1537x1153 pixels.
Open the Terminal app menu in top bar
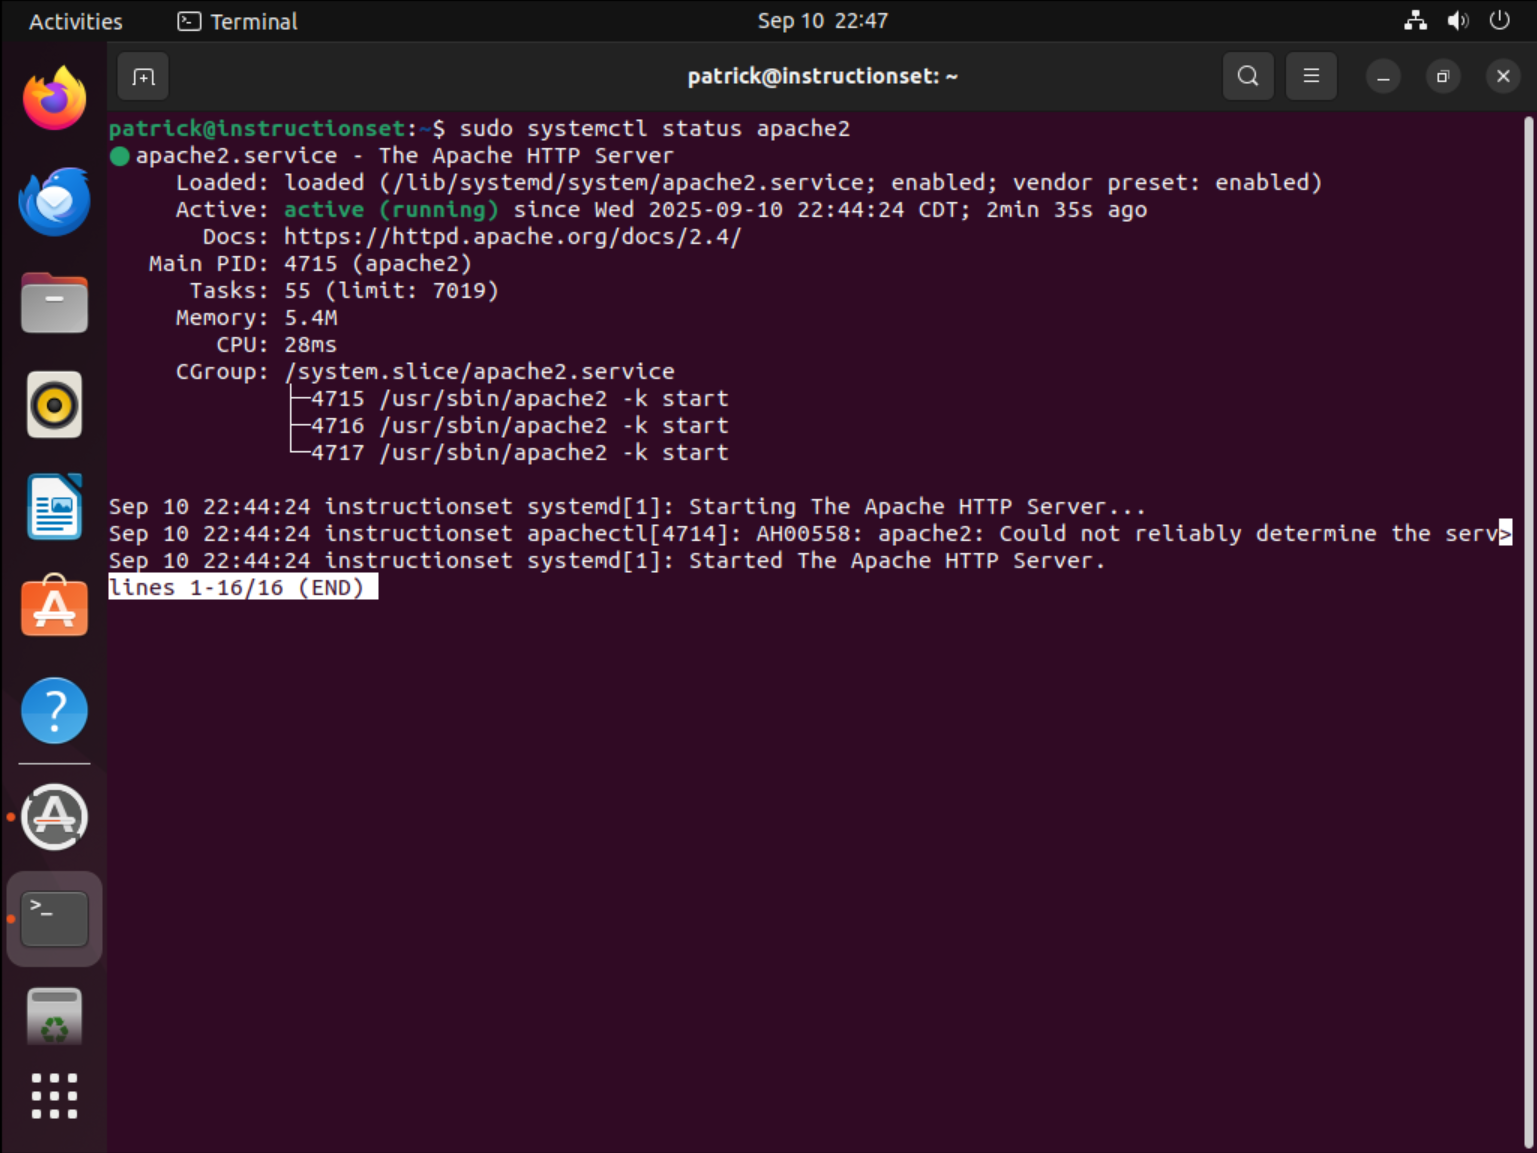click(238, 21)
